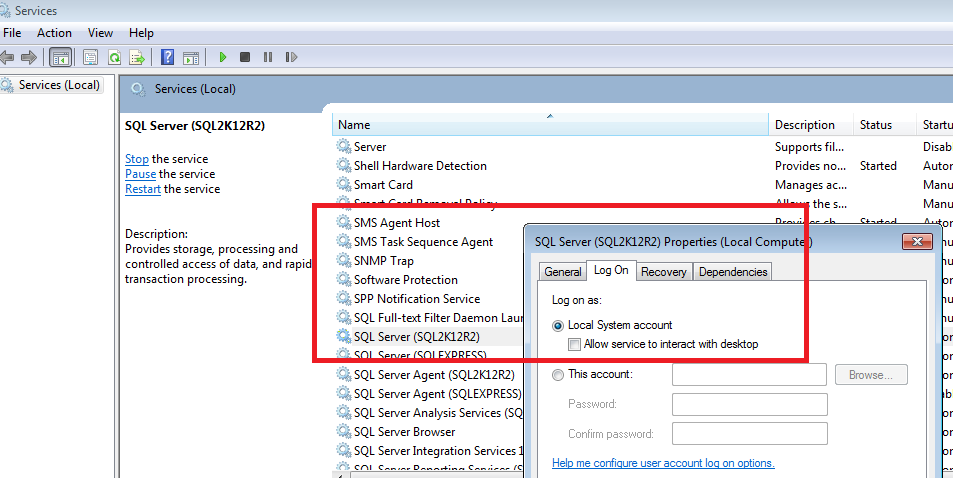Click the Show/Hide Action Pane icon
This screenshot has width=953, height=492.
(191, 58)
